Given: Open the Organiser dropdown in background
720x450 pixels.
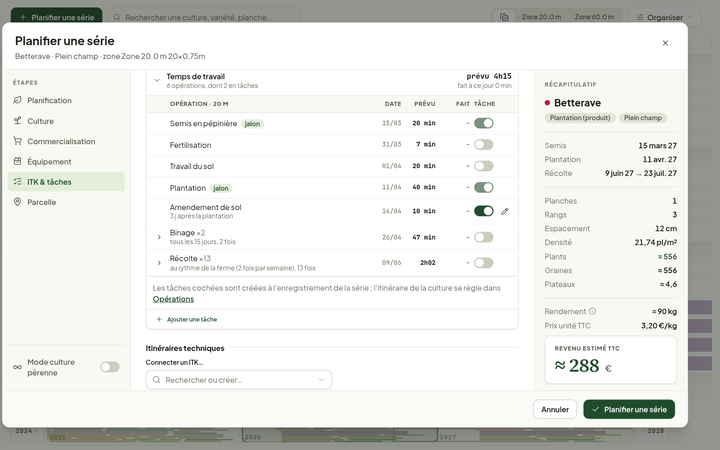Looking at the screenshot, I should click(664, 17).
